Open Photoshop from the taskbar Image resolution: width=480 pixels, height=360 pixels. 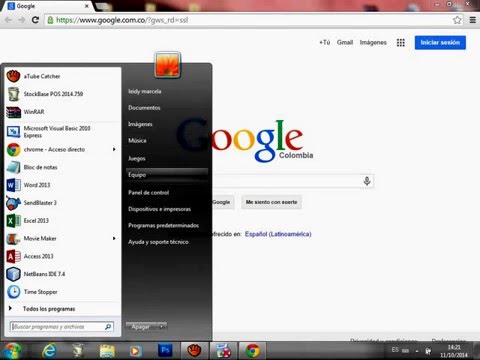pos(165,350)
